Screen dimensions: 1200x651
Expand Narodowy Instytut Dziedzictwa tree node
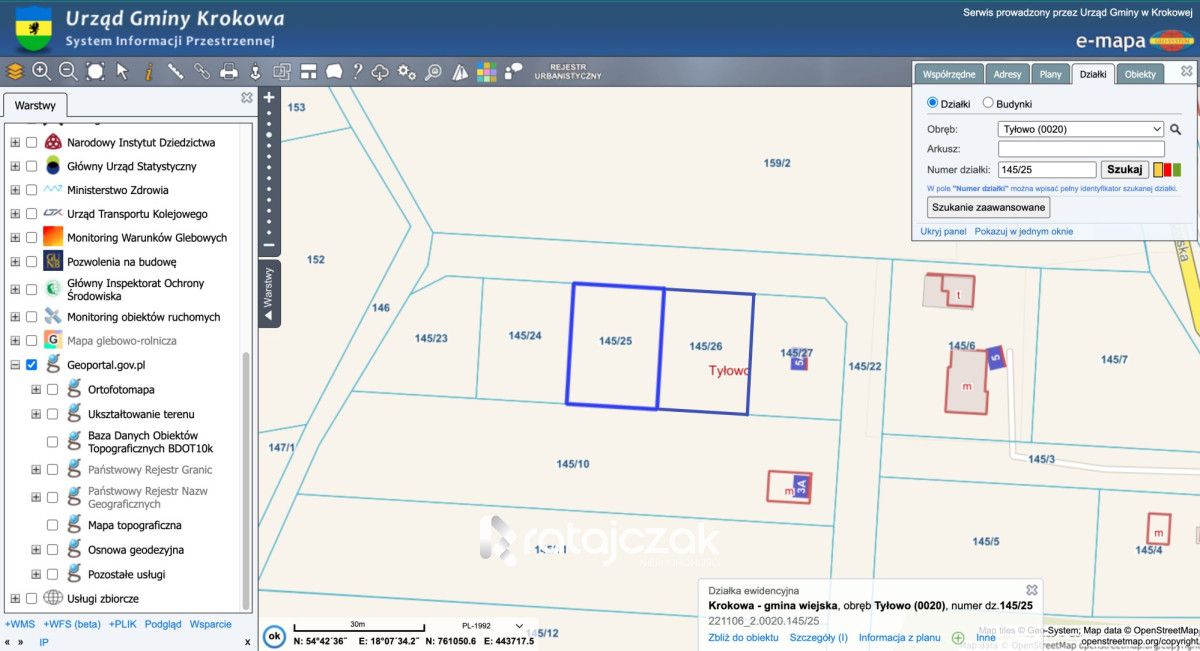(x=15, y=143)
